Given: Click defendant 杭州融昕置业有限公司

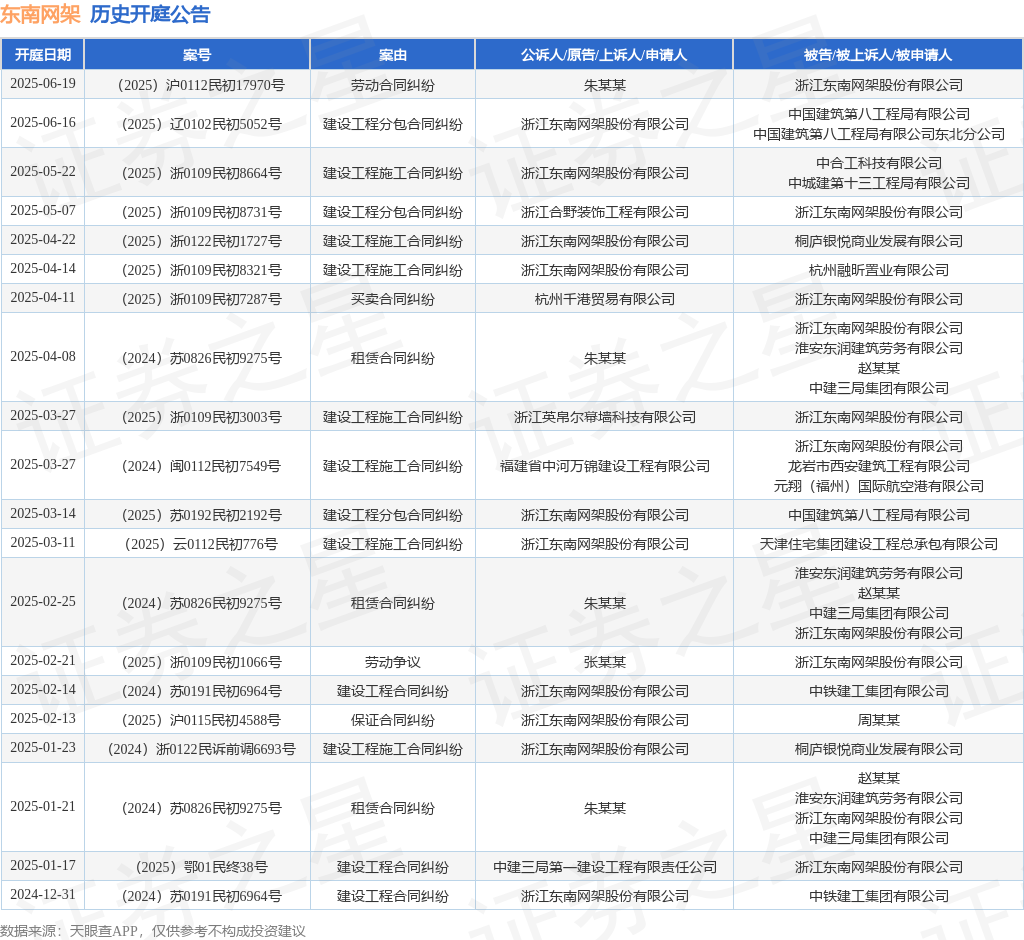Looking at the screenshot, I should (878, 270).
